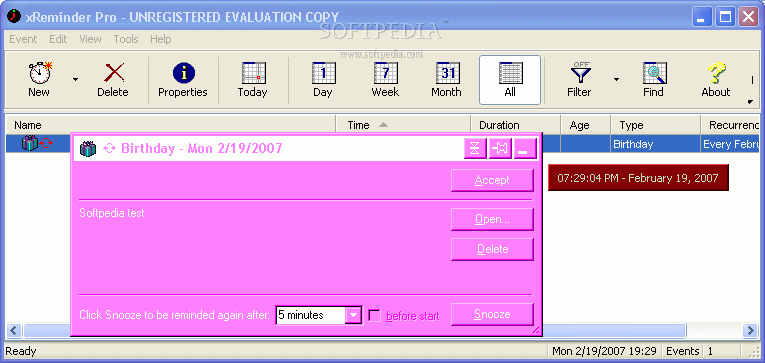The image size is (765, 363).
Task: Jump to Today in the toolbar
Action: [253, 80]
